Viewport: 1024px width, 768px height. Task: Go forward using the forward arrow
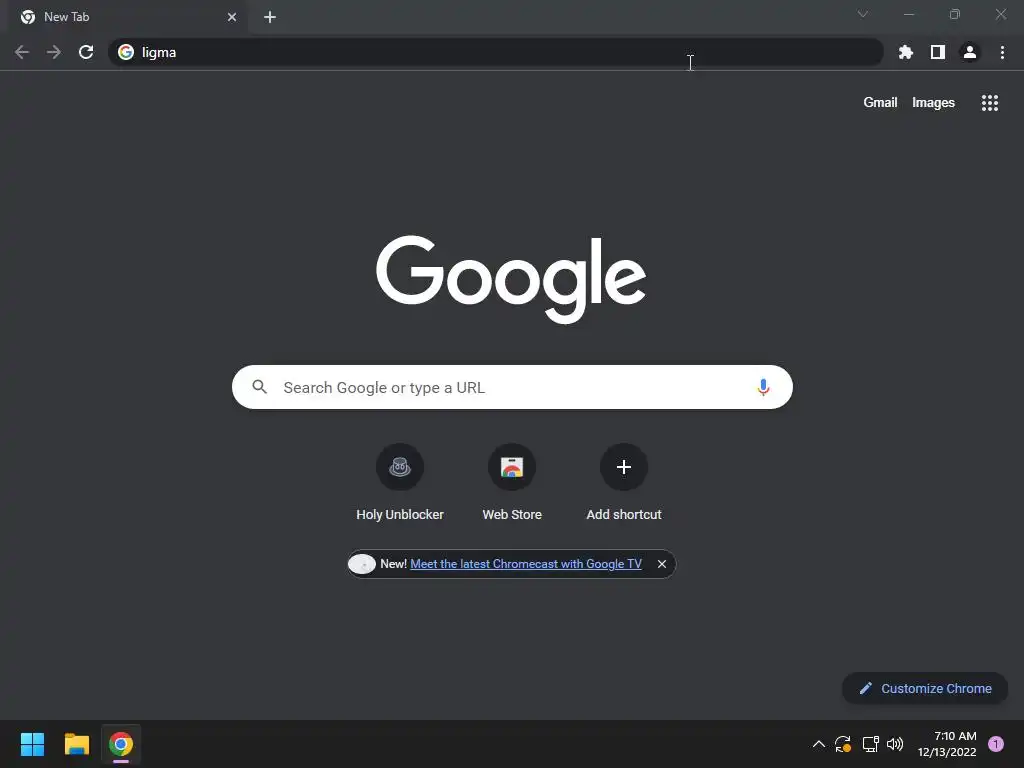coord(54,52)
